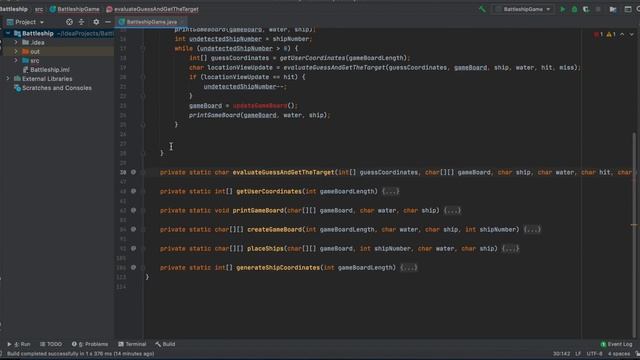Expand folded body of createGameBoard method

[x=532, y=229]
